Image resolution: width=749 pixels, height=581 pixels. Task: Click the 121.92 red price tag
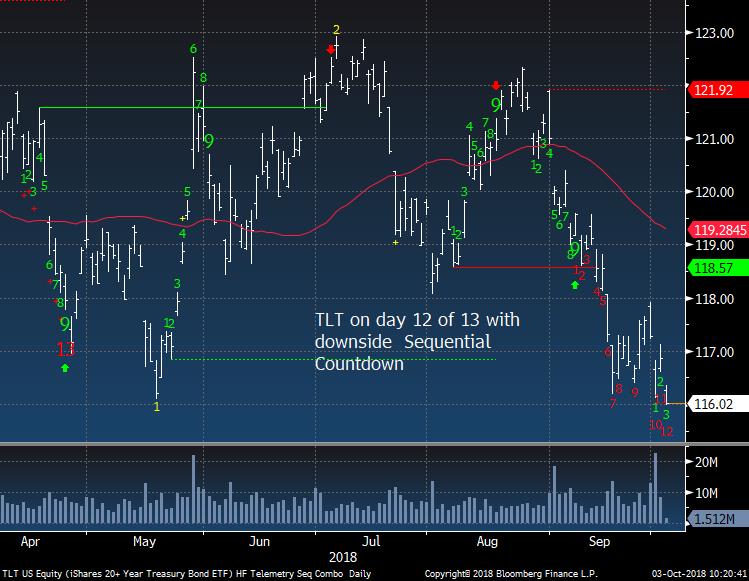click(x=717, y=90)
